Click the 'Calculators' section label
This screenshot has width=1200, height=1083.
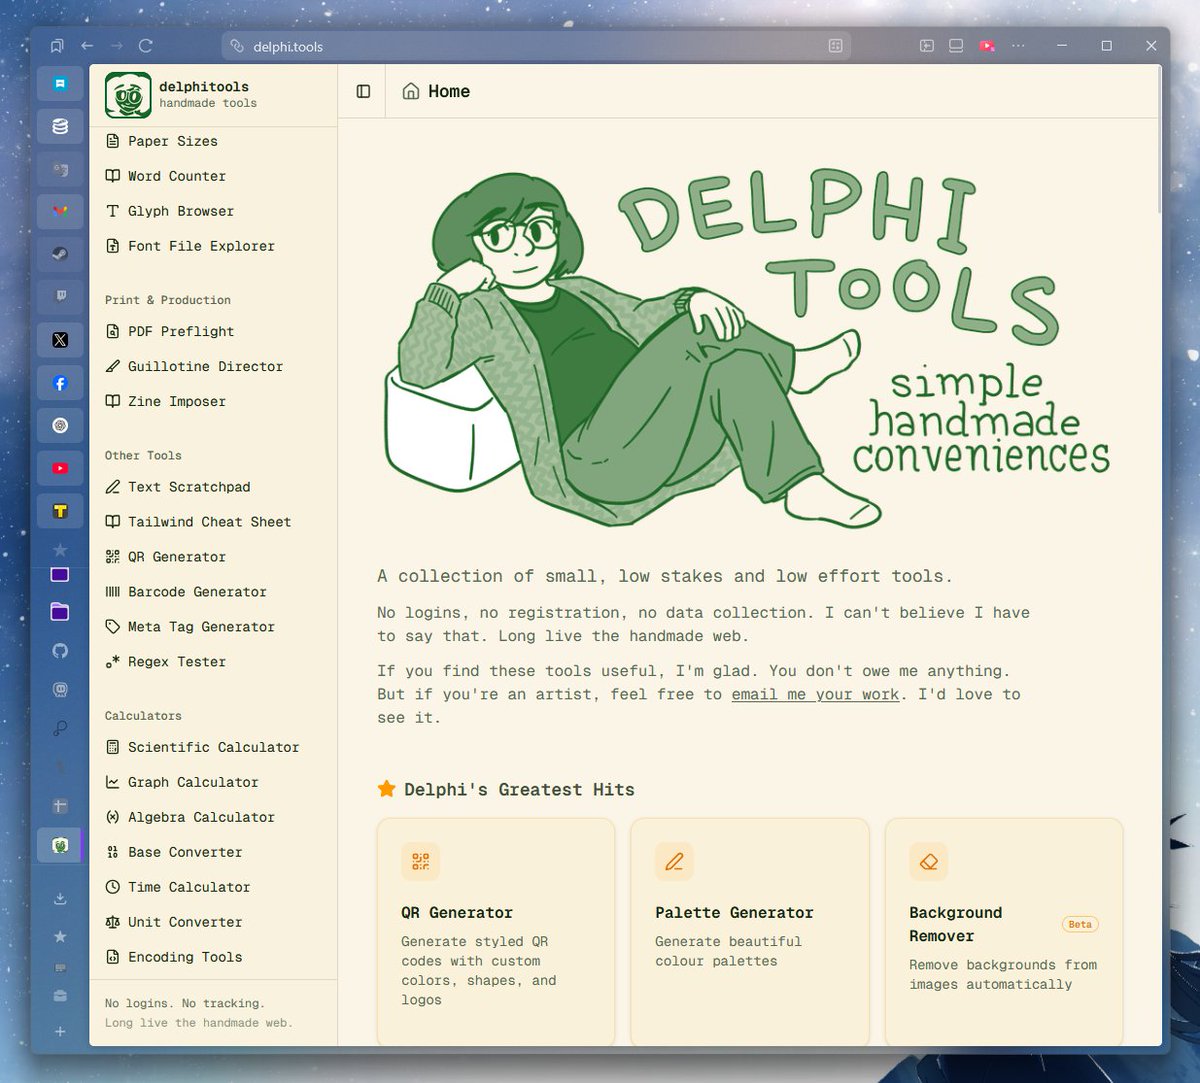(143, 716)
